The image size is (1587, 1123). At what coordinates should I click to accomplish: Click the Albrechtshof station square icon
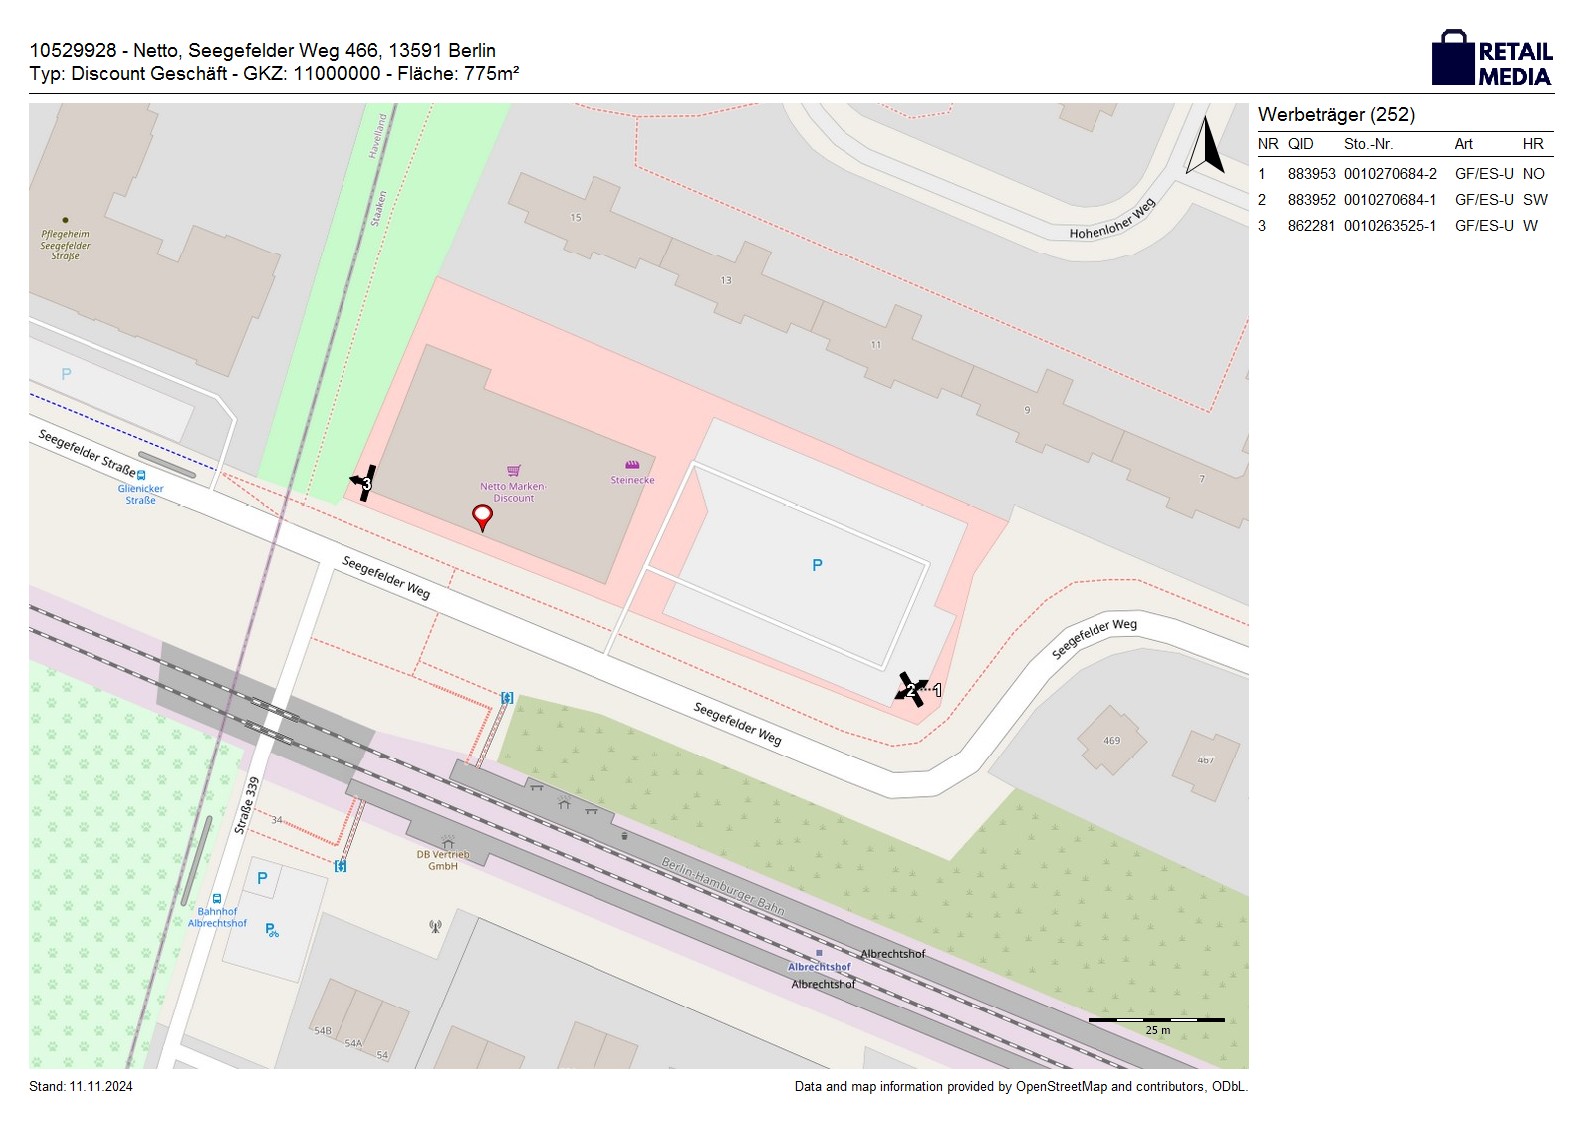pyautogui.click(x=819, y=954)
